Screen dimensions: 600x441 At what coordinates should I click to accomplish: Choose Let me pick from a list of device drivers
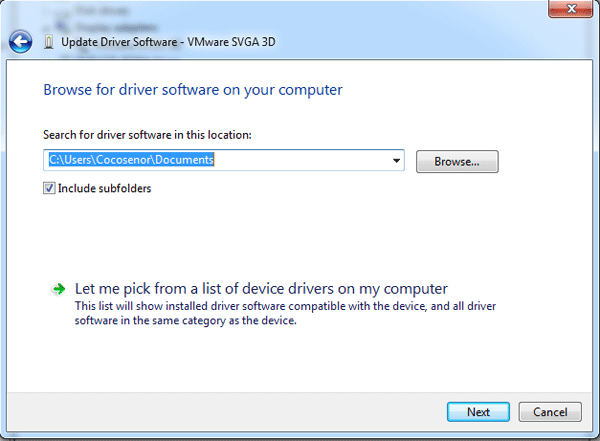261,289
